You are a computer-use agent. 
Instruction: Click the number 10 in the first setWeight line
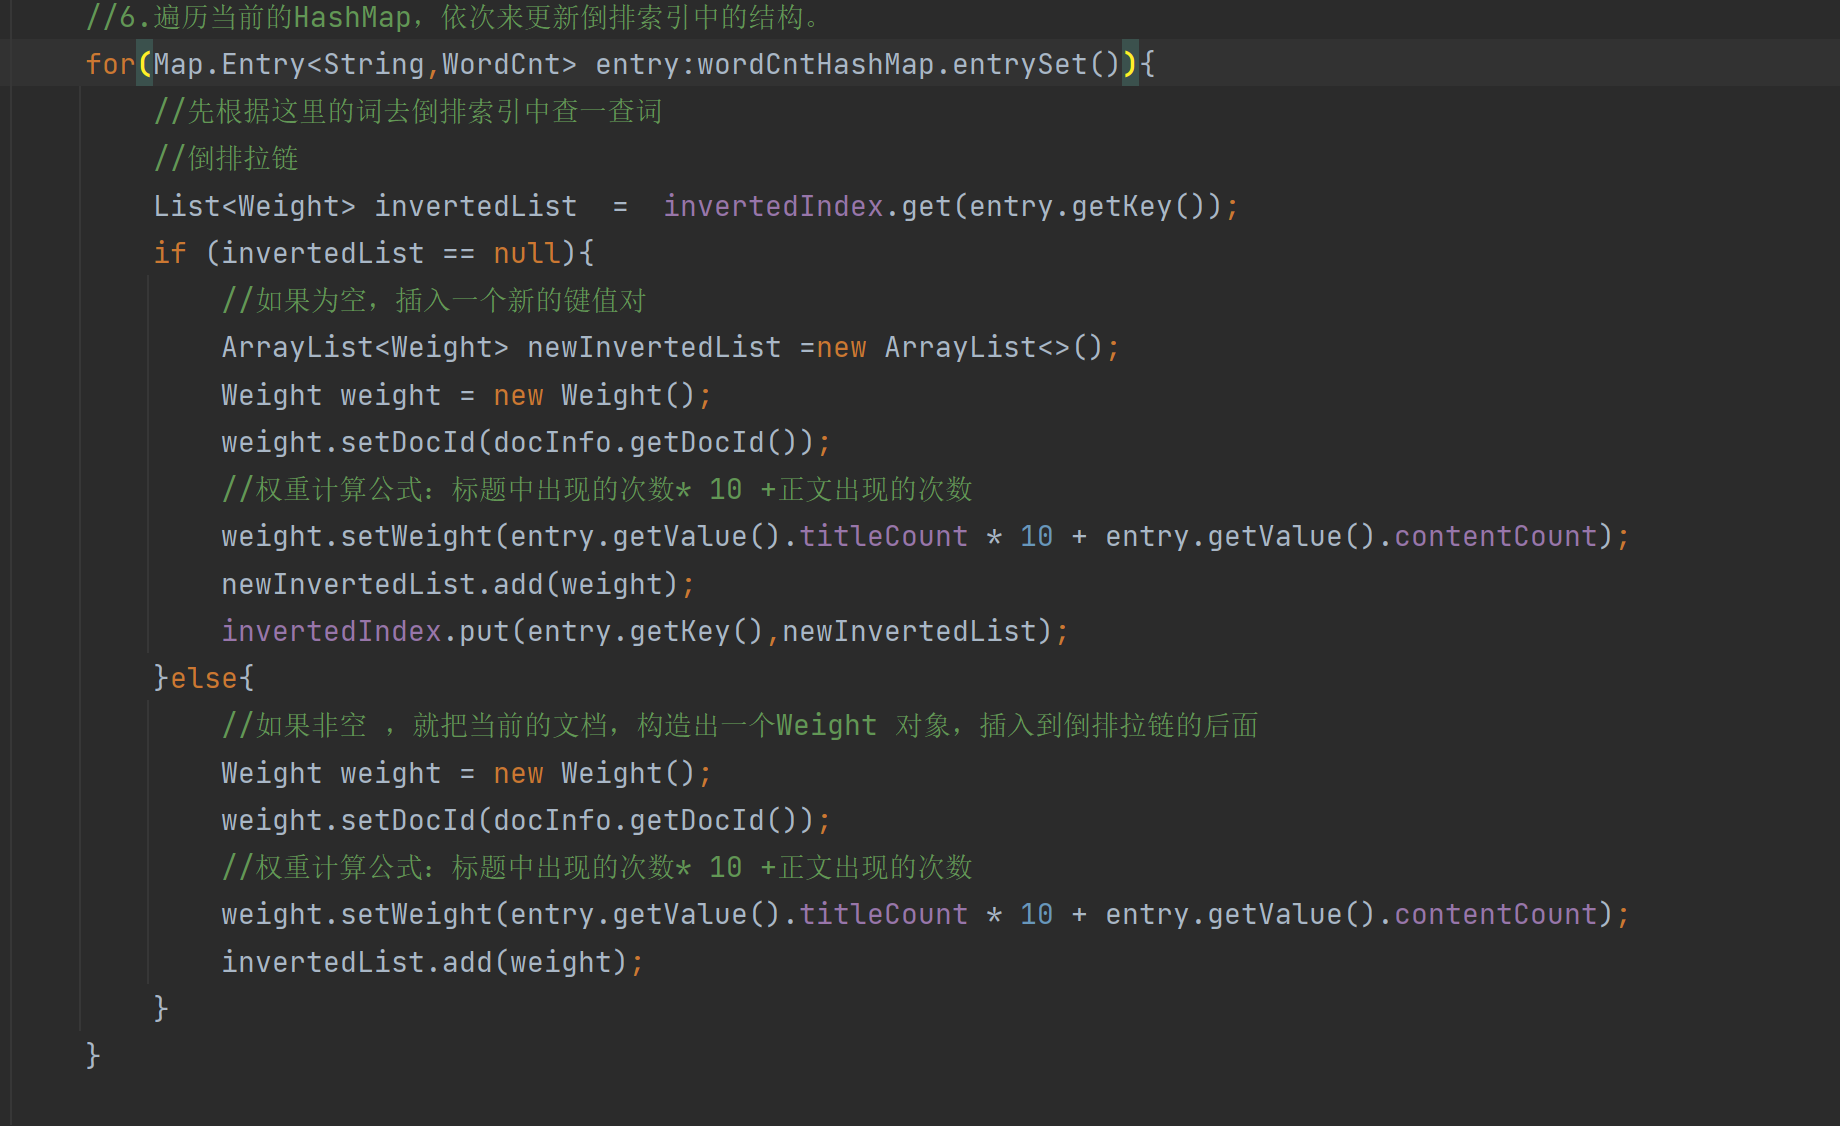pyautogui.click(x=1036, y=536)
